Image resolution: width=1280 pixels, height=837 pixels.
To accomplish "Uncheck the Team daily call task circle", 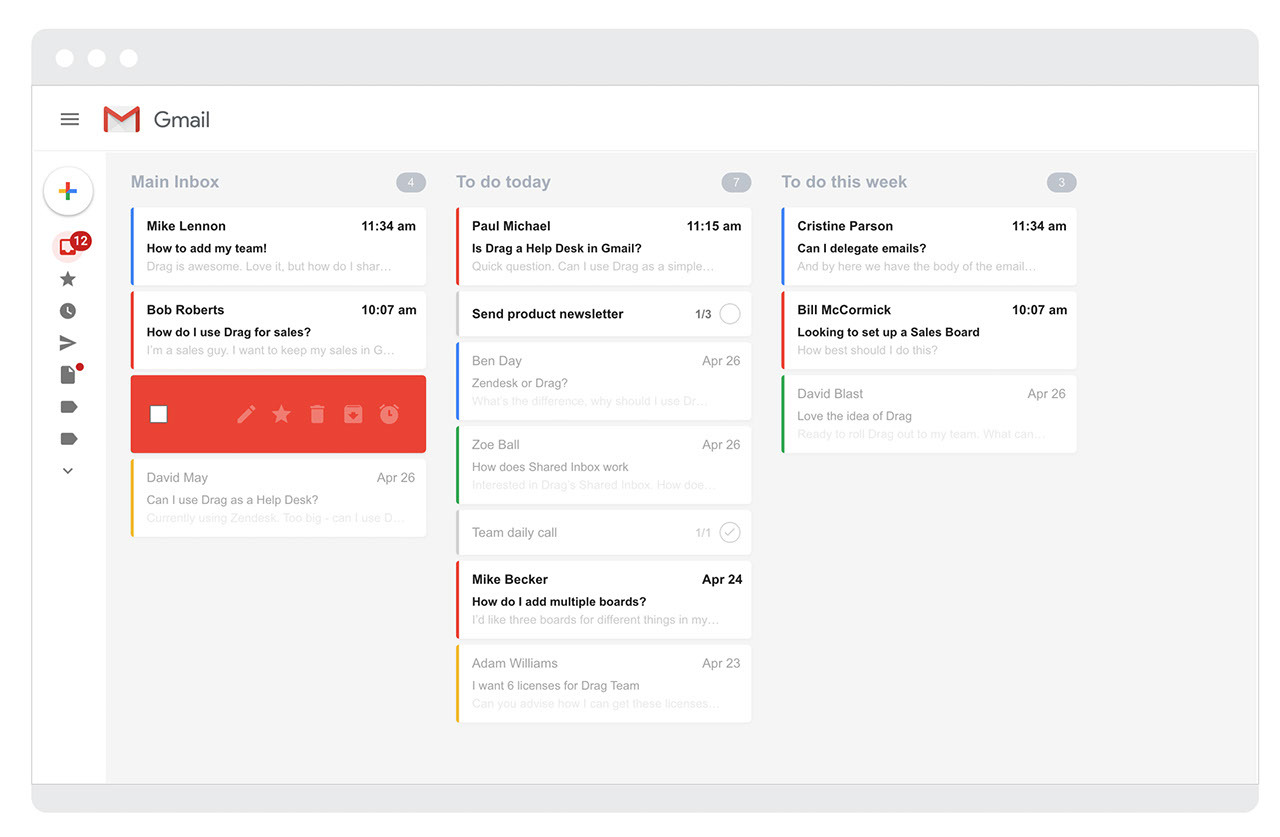I will pyautogui.click(x=730, y=533).
